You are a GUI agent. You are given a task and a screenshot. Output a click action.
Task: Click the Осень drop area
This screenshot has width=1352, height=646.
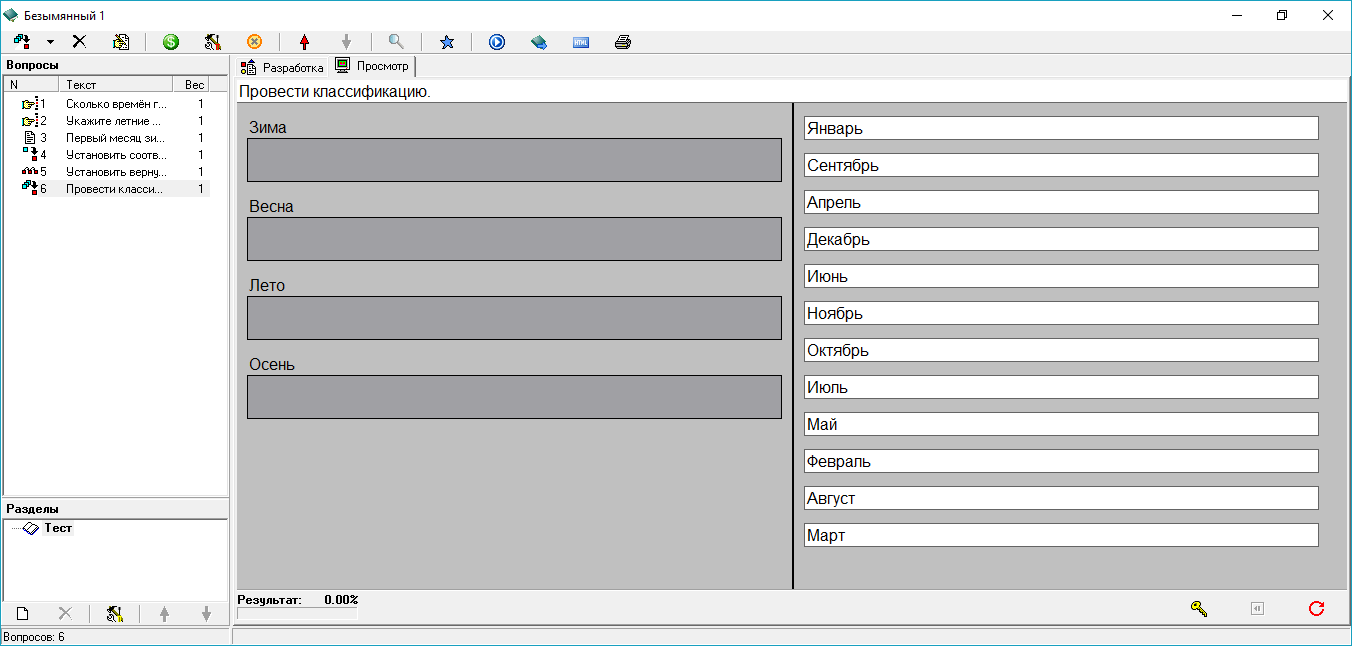(514, 397)
